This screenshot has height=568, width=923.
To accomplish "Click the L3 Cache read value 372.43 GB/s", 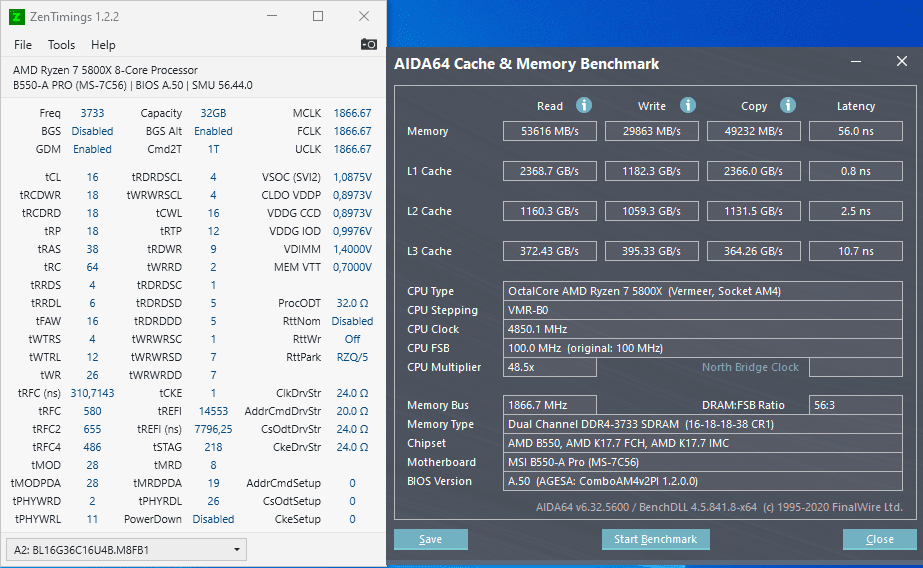I will 550,251.
